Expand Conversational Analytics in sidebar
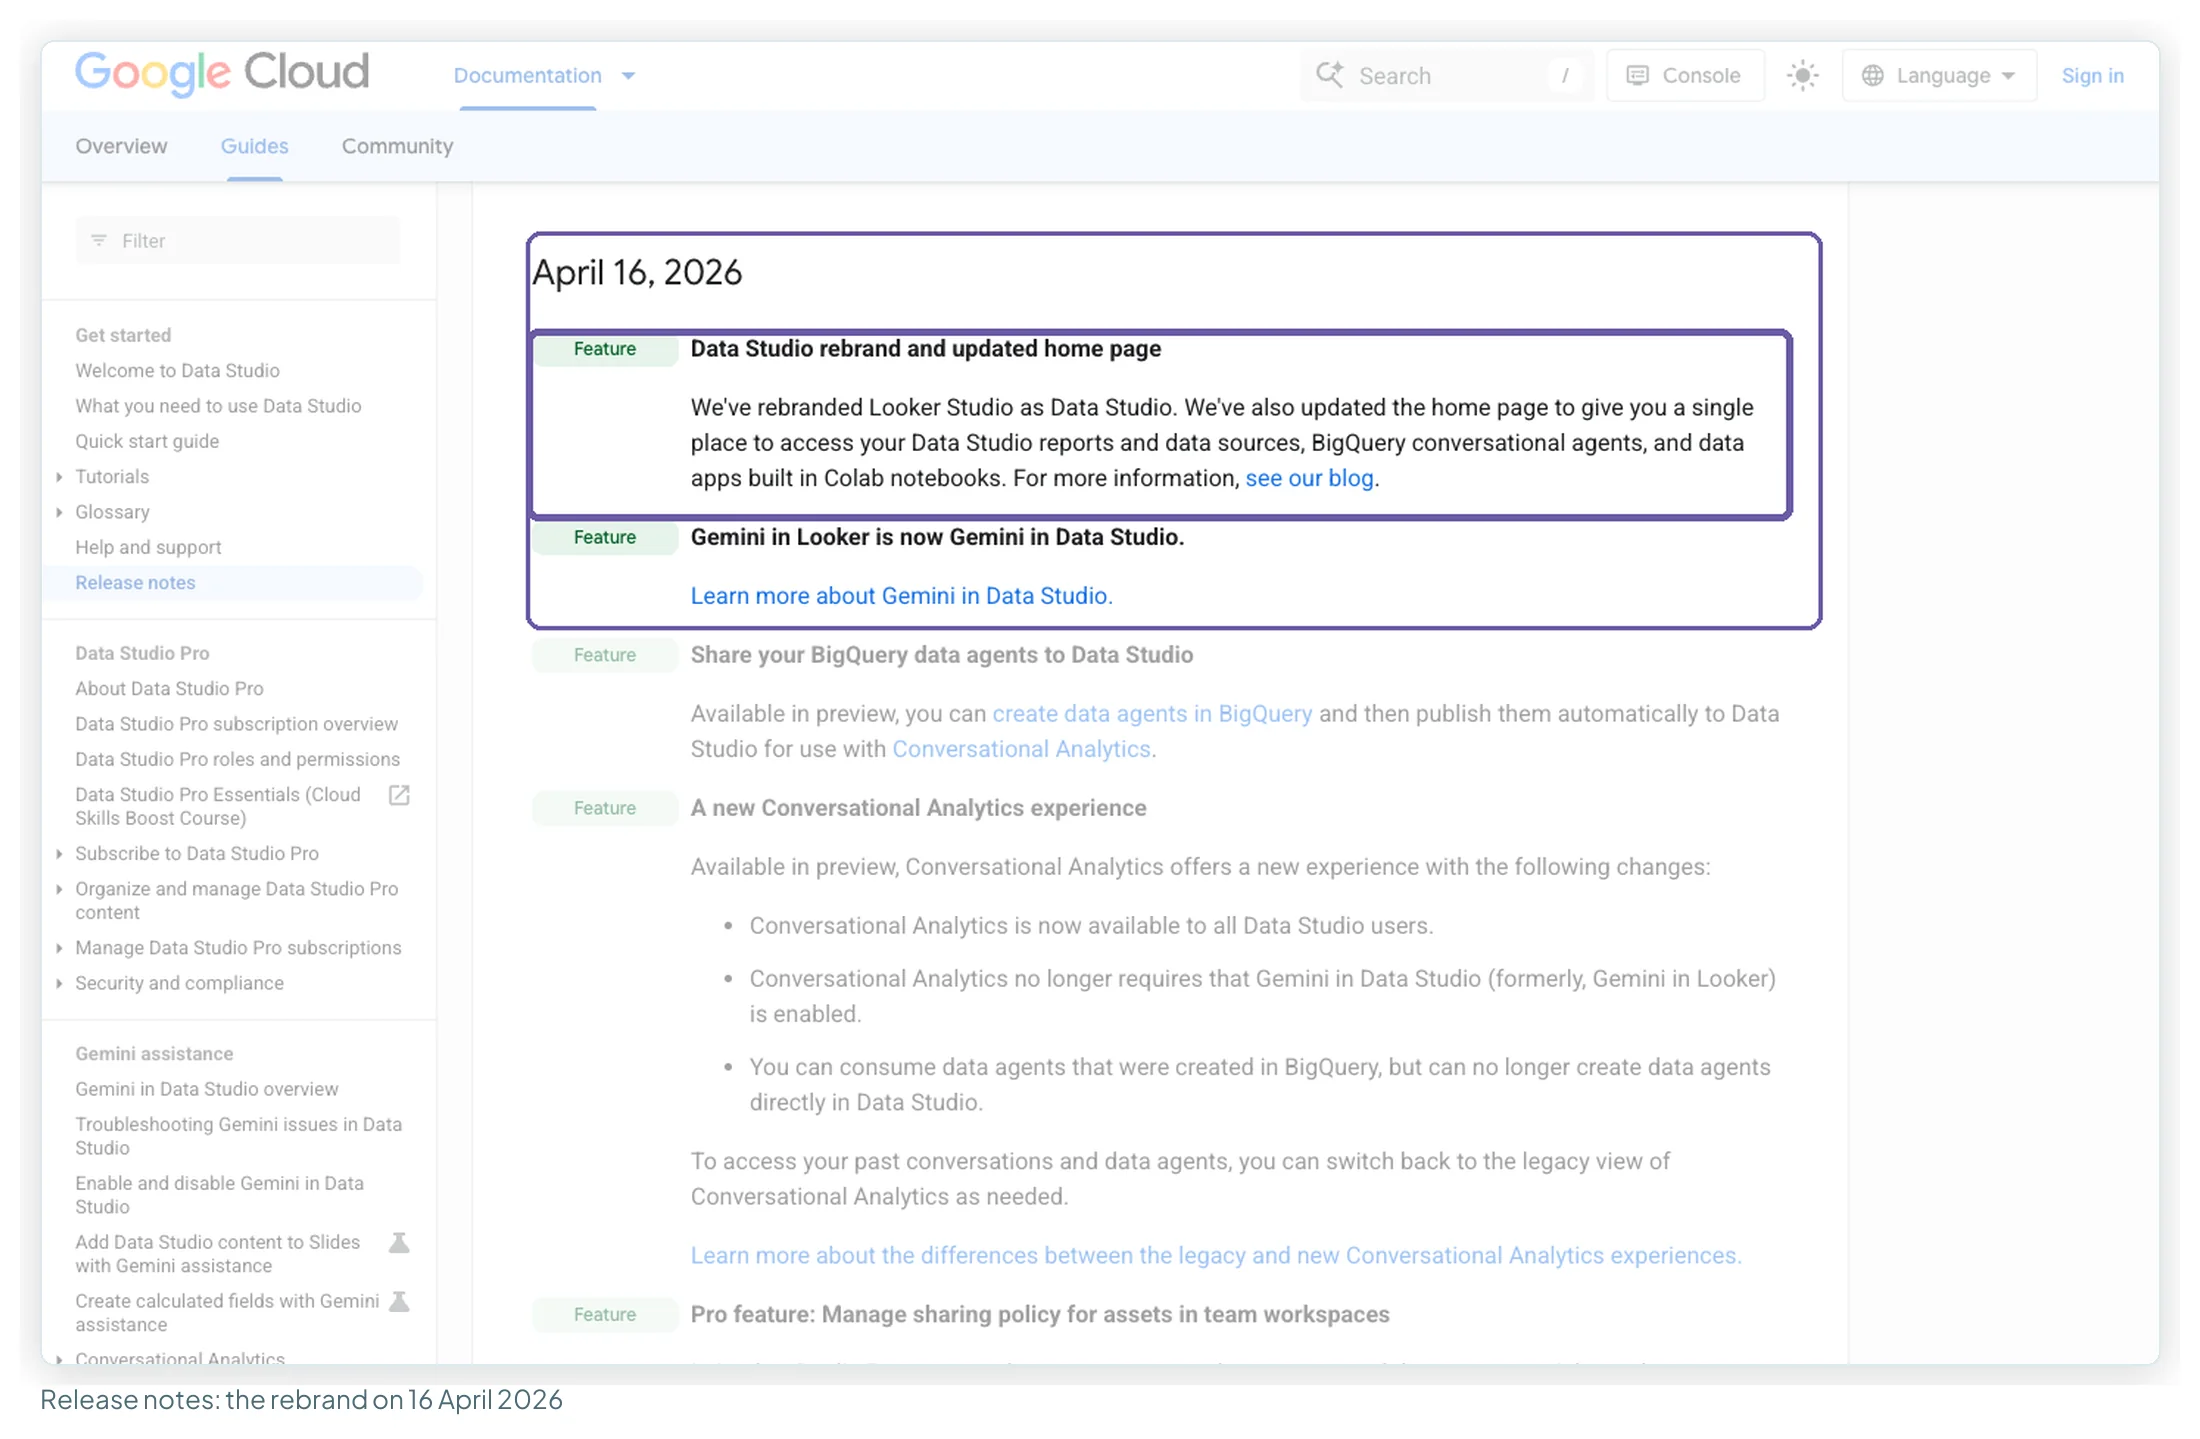 click(x=59, y=1358)
